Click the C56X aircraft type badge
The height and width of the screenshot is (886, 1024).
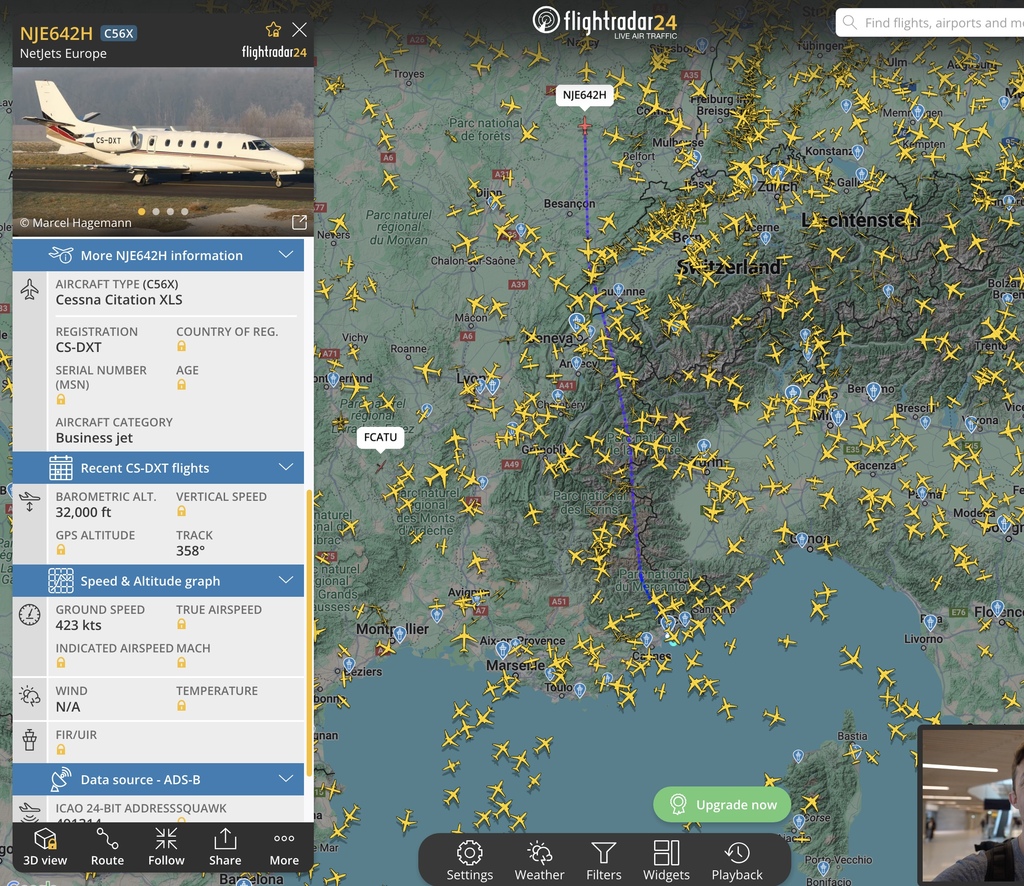point(119,33)
